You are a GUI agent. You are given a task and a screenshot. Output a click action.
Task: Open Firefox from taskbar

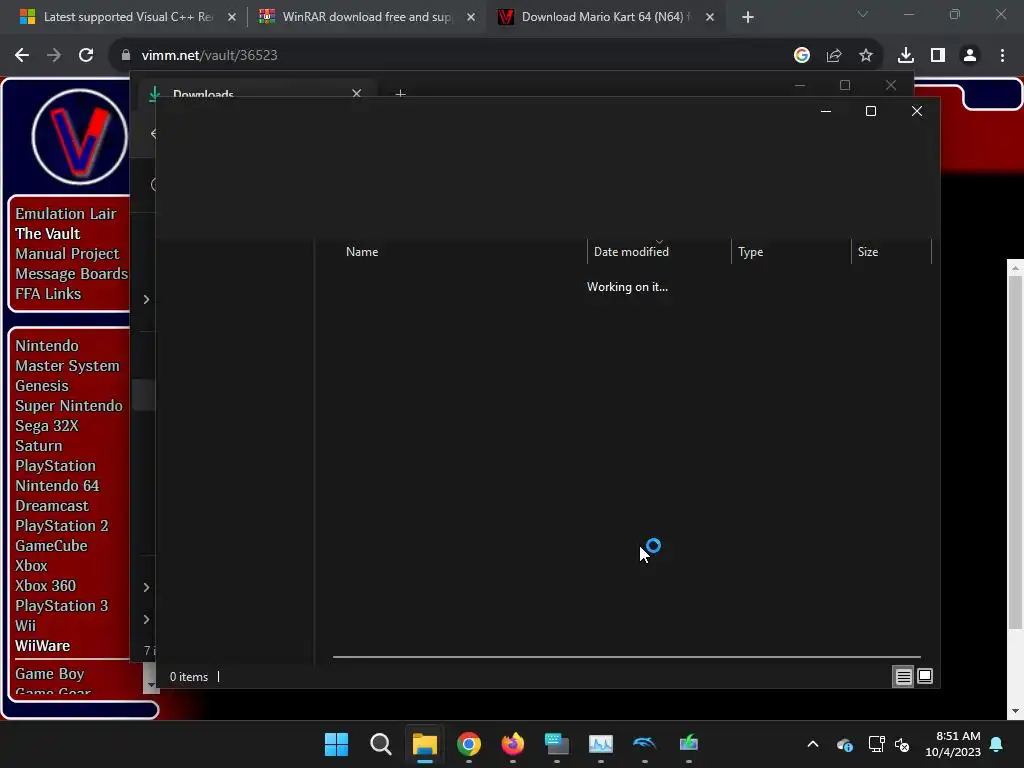(x=513, y=744)
